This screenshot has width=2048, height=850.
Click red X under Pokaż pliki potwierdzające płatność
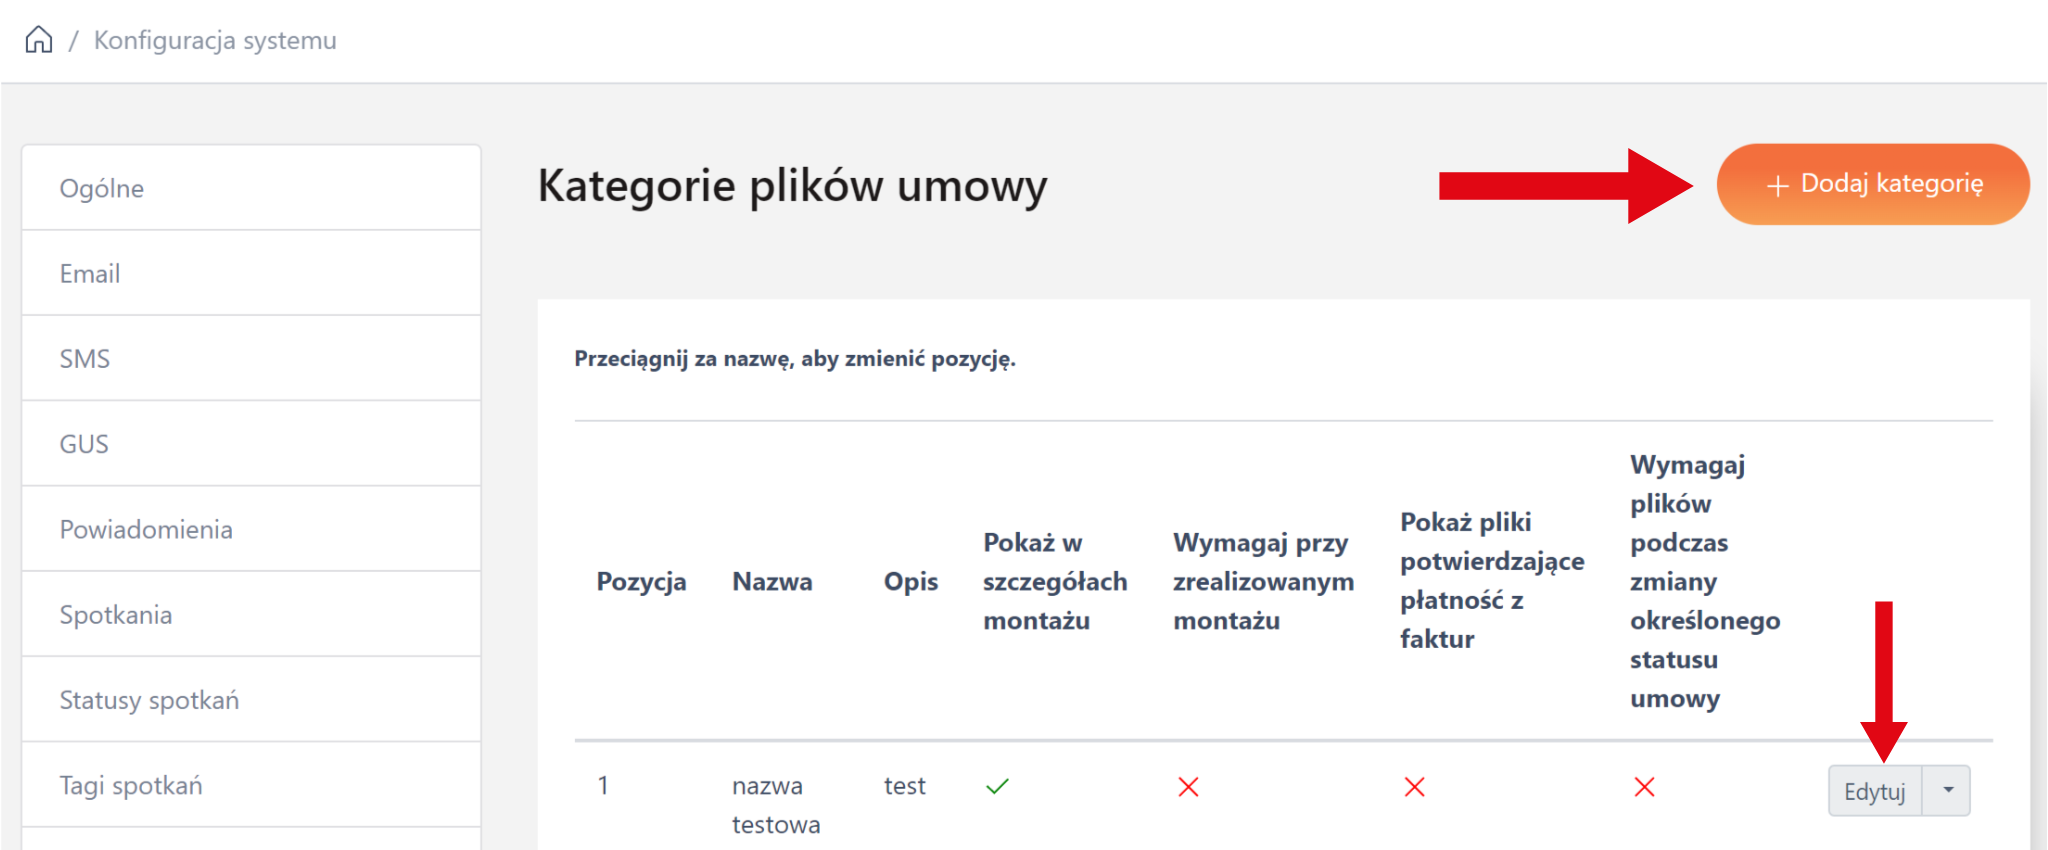1414,787
